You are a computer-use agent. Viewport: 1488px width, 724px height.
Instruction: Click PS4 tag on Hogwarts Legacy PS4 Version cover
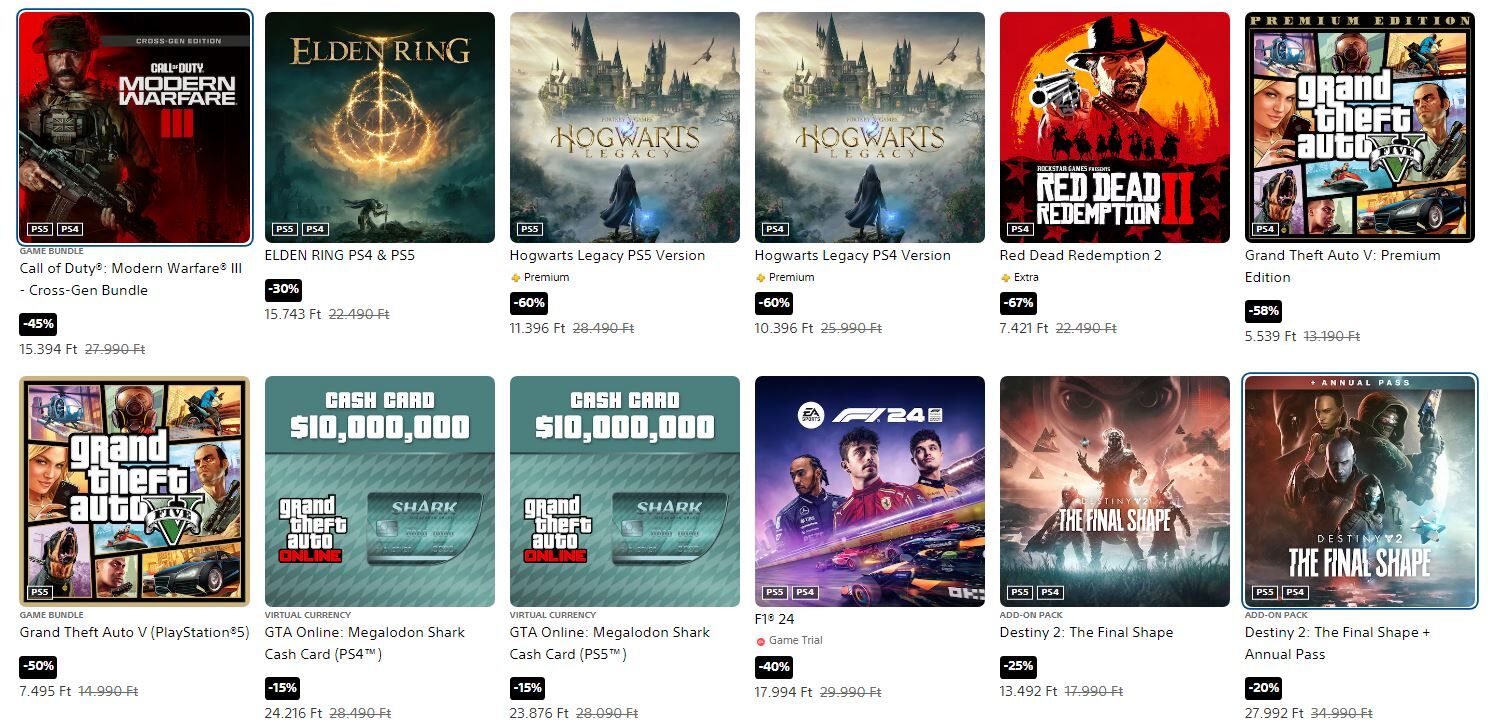[x=774, y=229]
